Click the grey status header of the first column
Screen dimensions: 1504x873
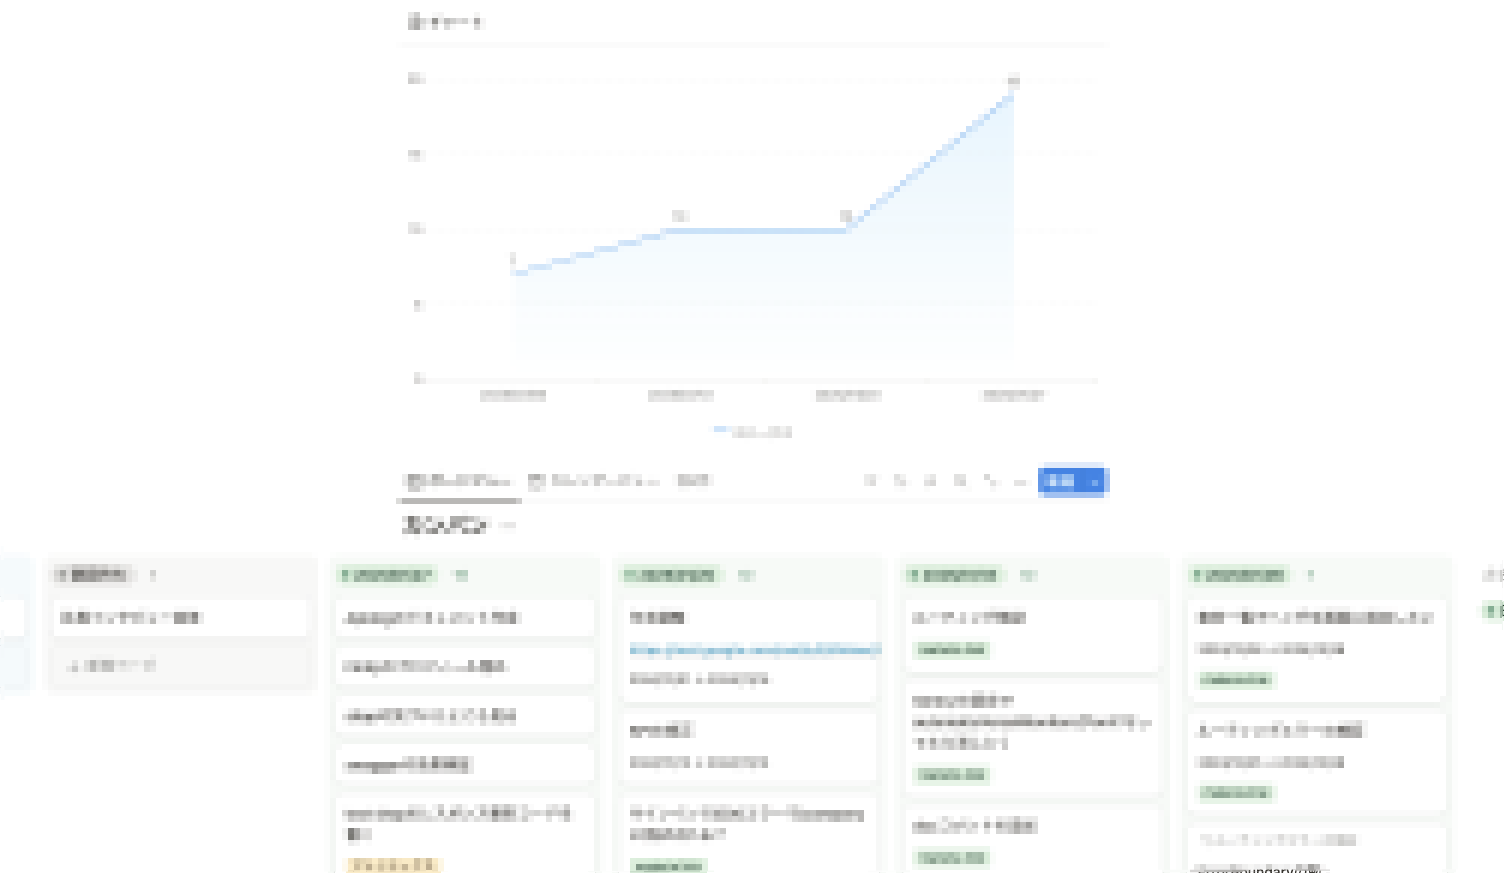point(94,574)
